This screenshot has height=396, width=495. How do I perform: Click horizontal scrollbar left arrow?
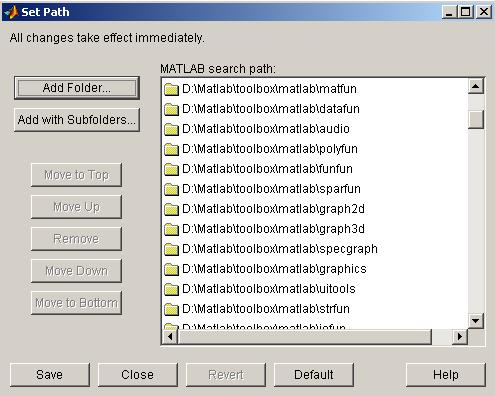(170, 337)
